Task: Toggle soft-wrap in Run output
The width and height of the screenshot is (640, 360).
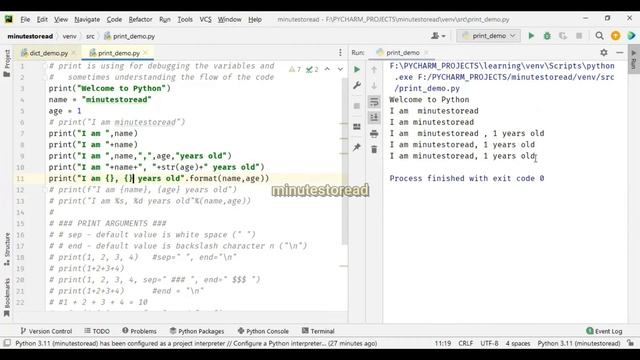Action: click(374, 102)
